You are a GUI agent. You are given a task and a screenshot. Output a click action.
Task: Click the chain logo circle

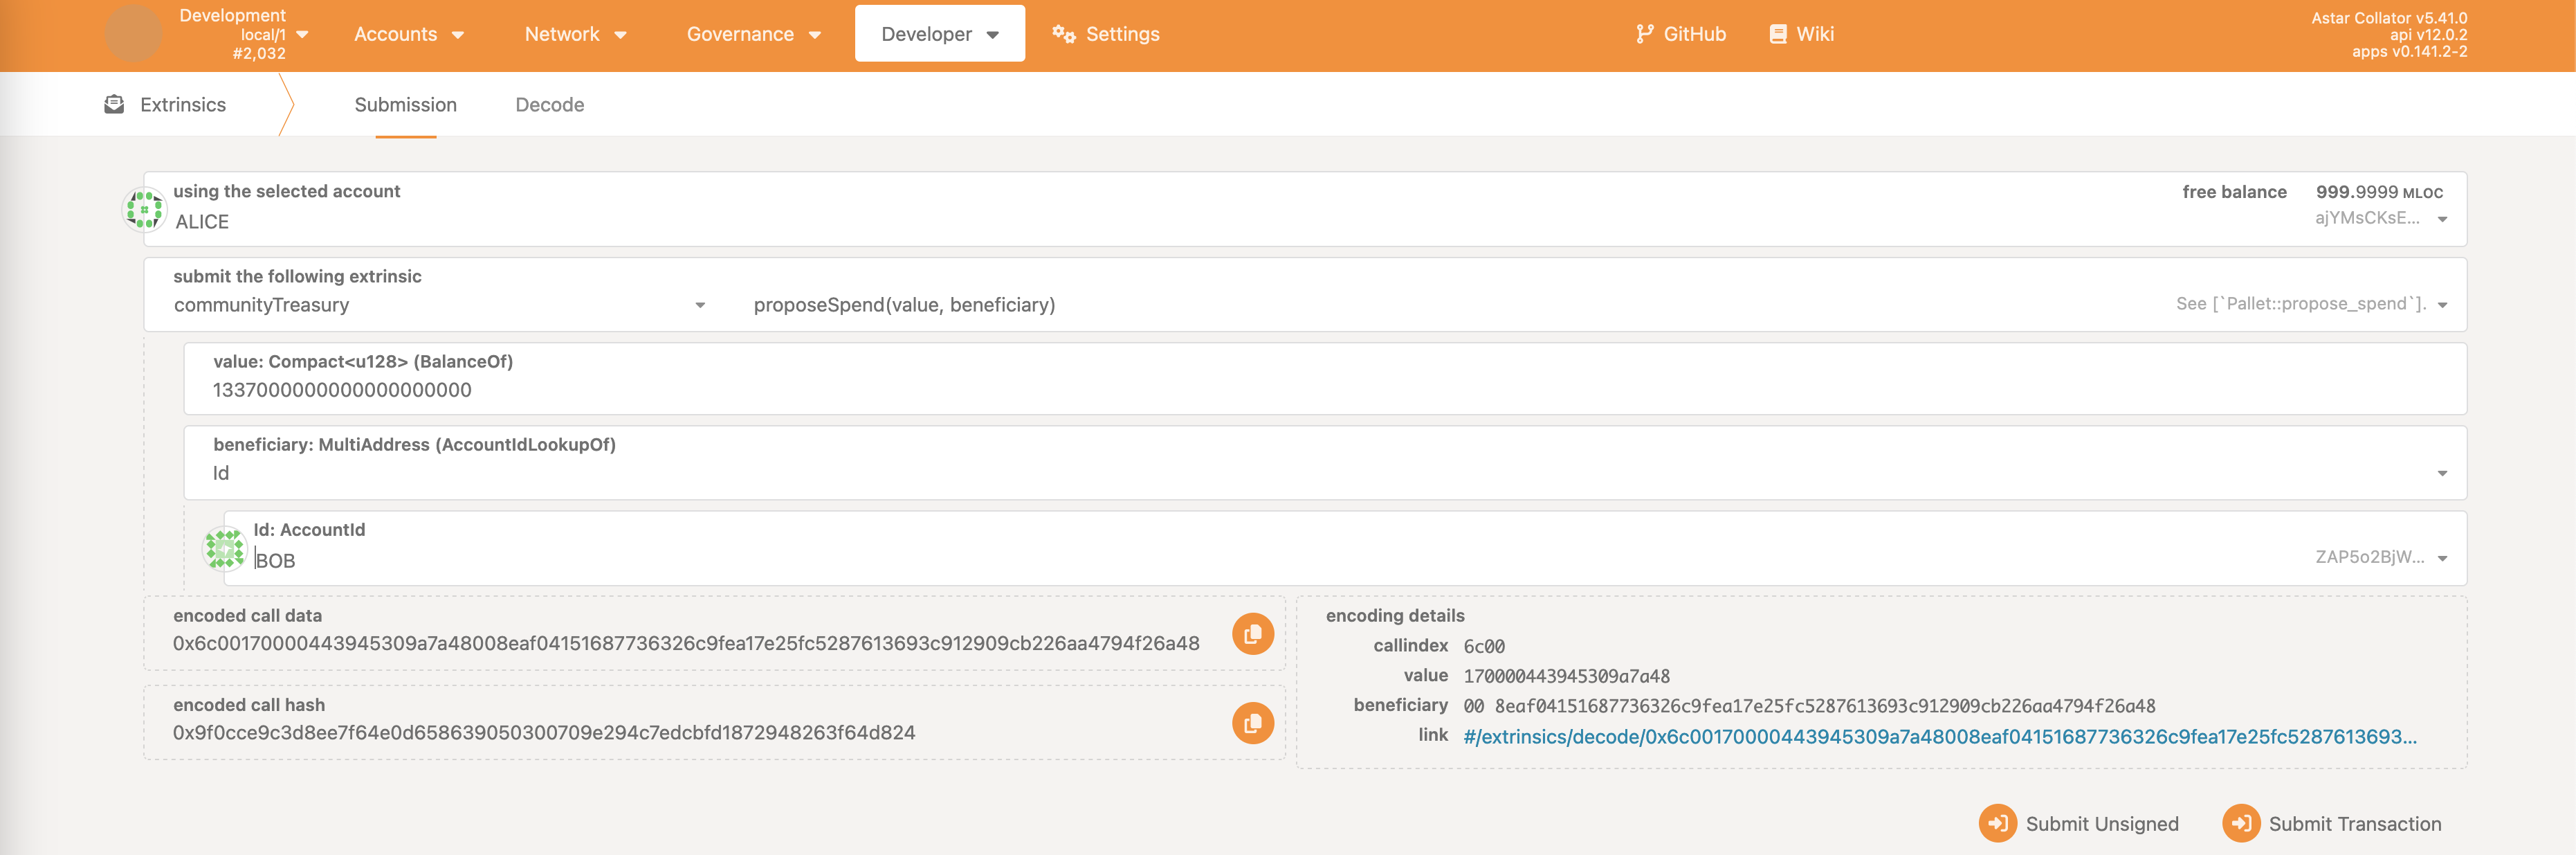point(133,34)
